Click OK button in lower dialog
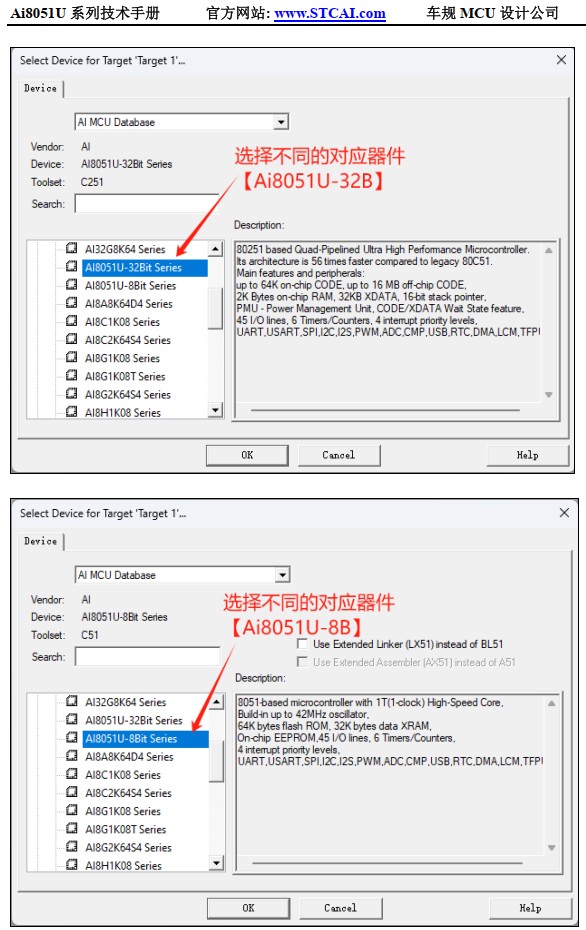 [x=249, y=909]
